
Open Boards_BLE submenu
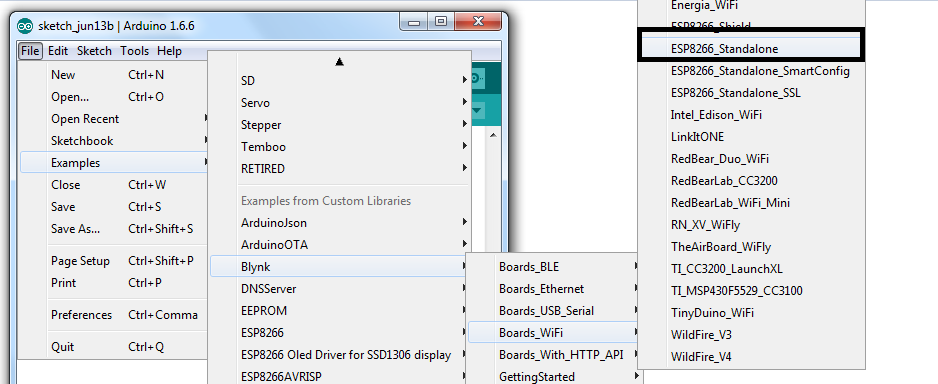554,267
